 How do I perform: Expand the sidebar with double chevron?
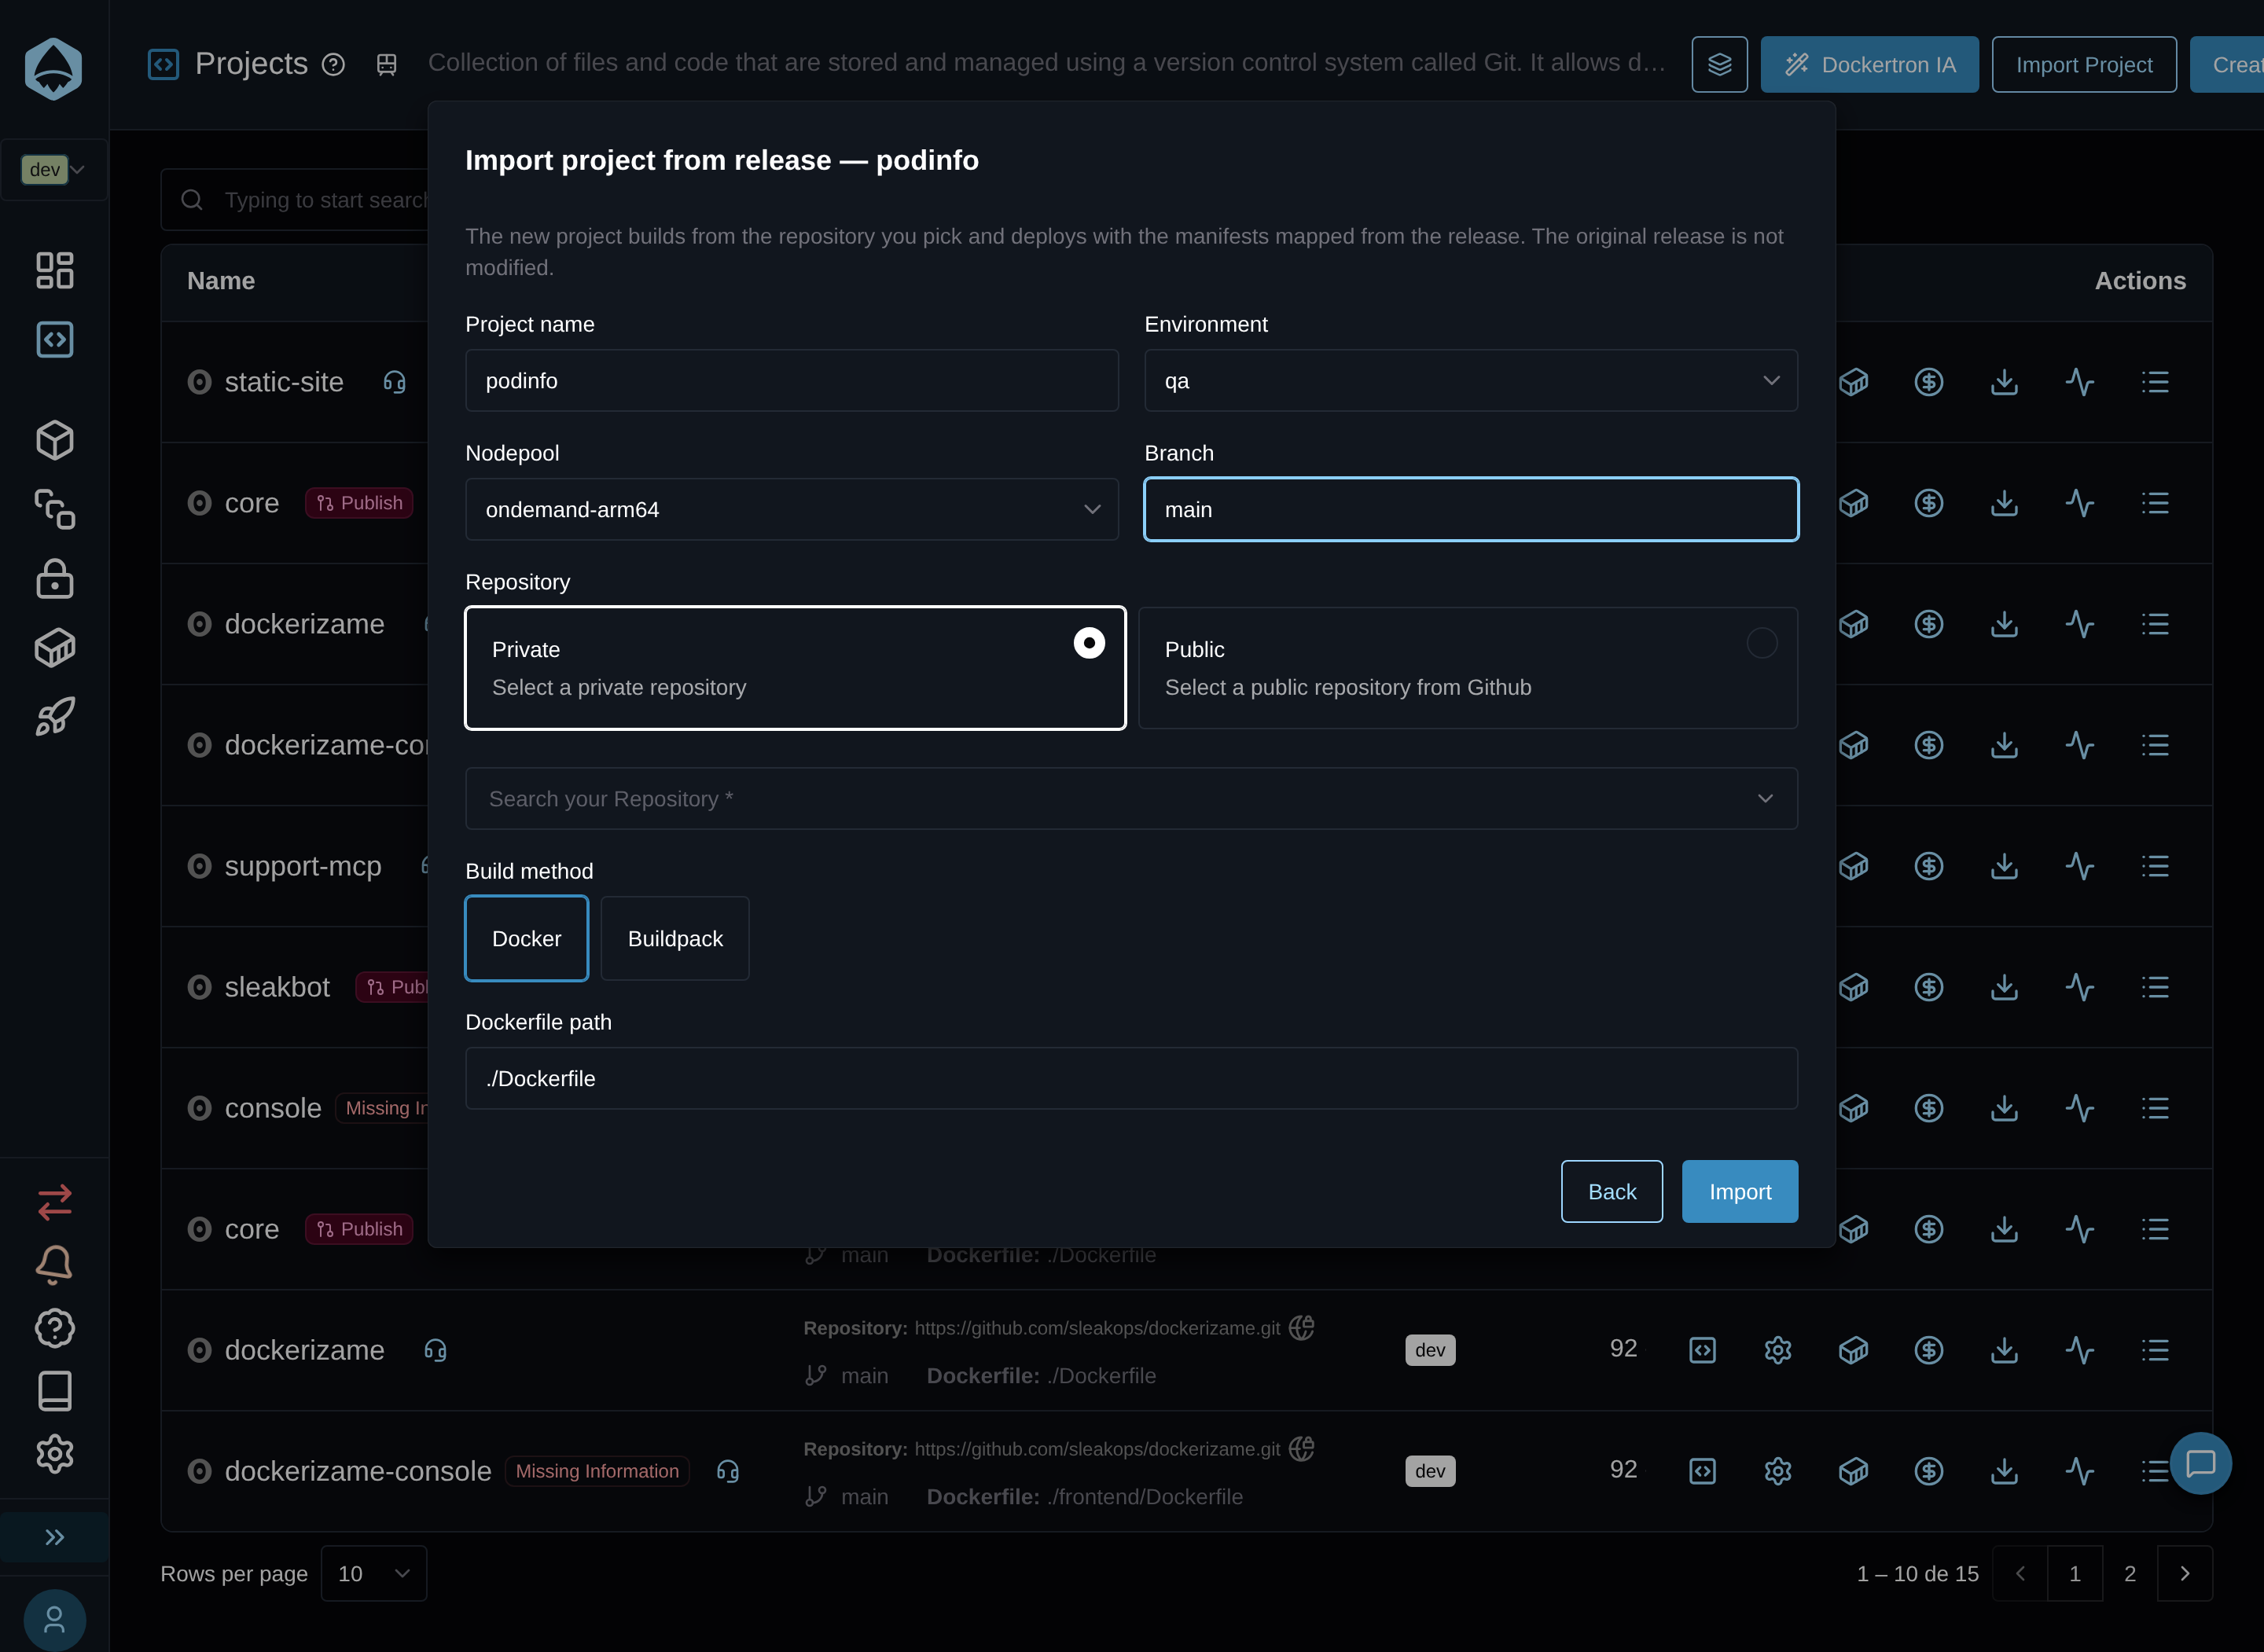tap(54, 1537)
